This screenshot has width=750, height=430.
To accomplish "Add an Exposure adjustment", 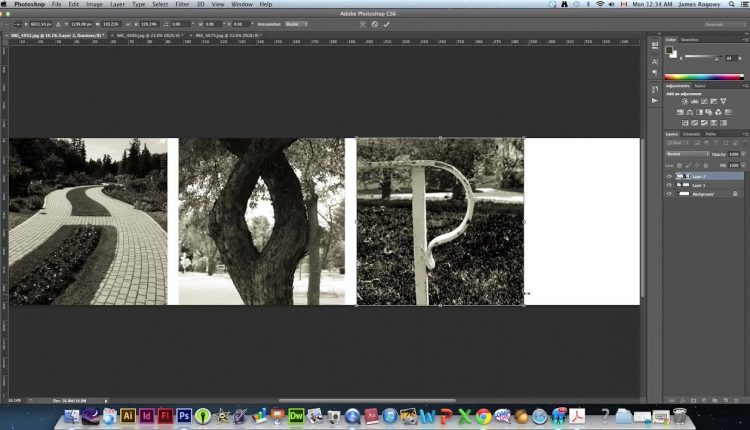I will 713,101.
